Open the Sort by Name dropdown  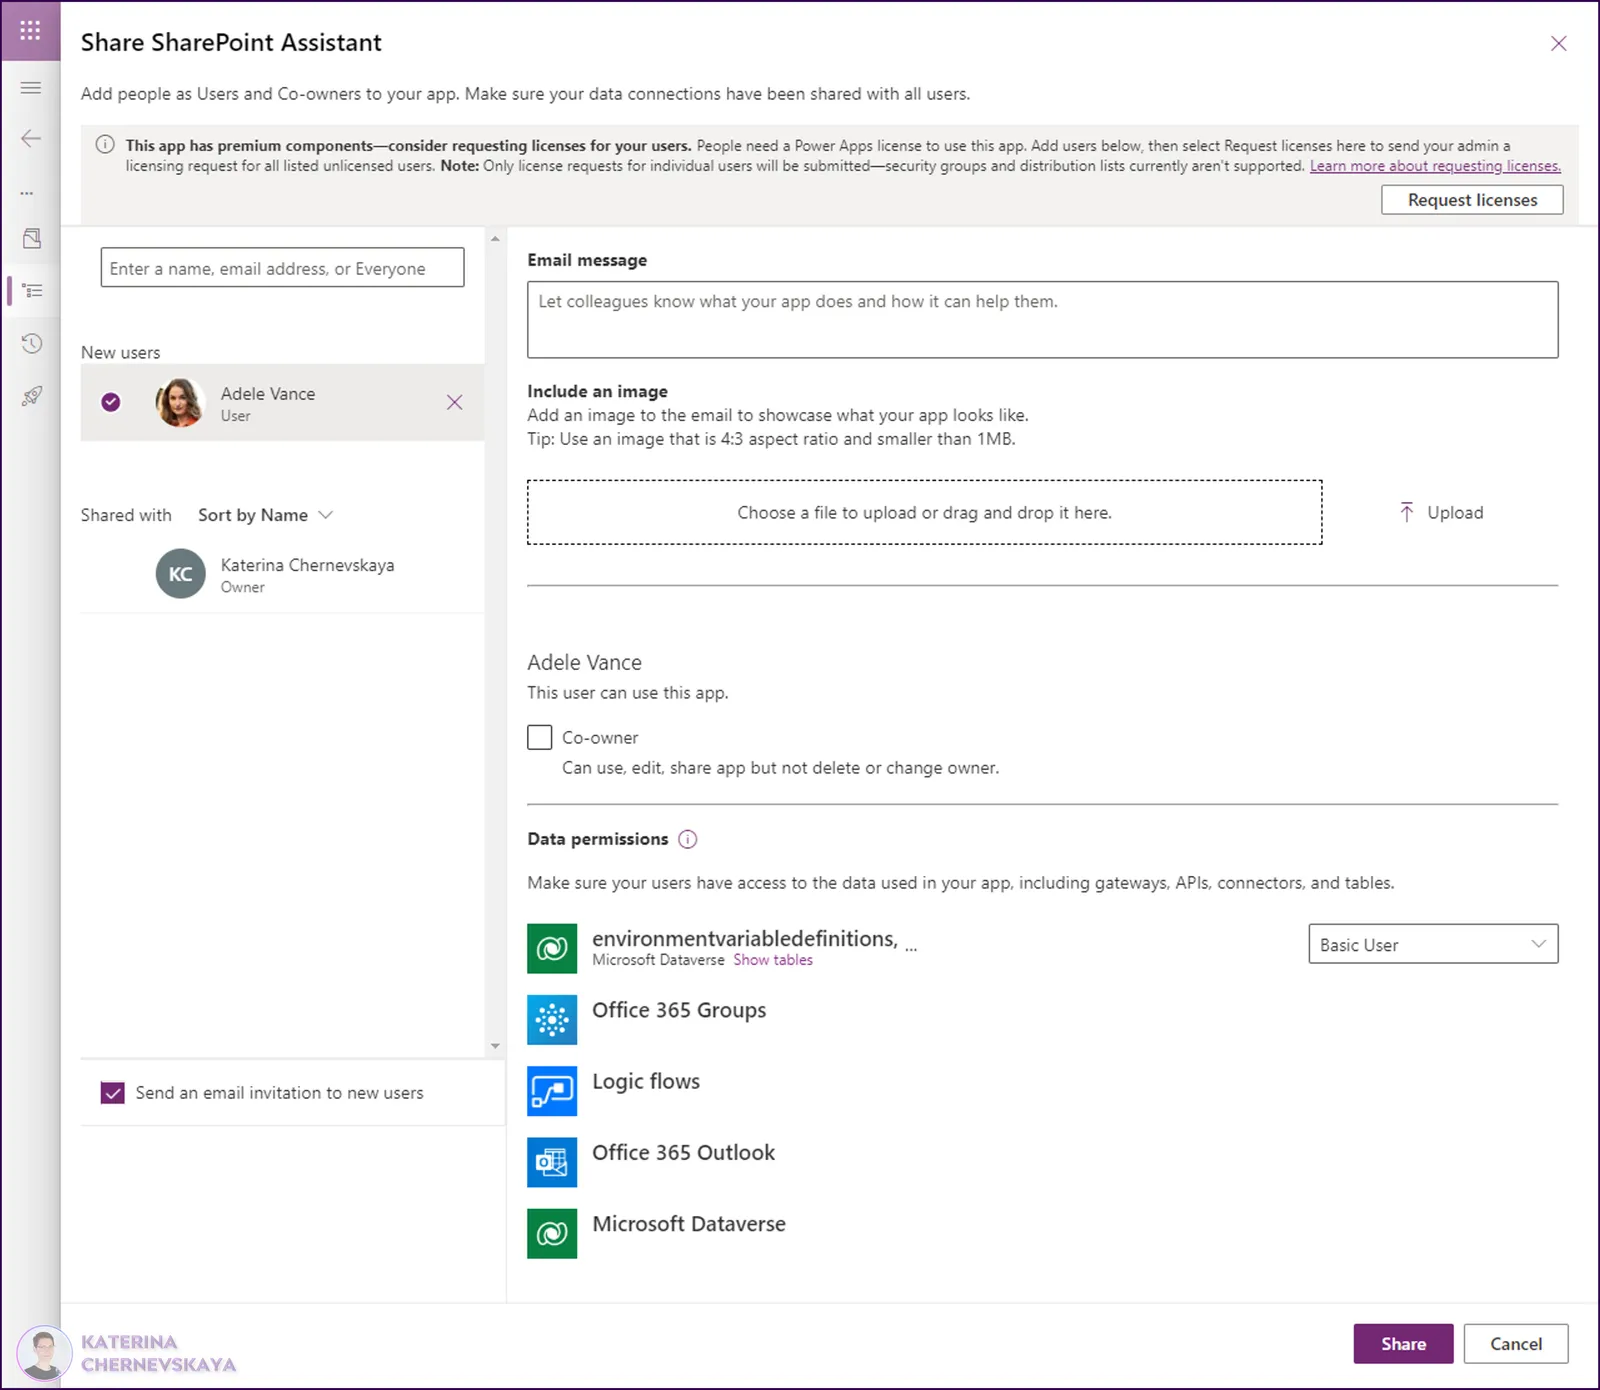click(265, 515)
